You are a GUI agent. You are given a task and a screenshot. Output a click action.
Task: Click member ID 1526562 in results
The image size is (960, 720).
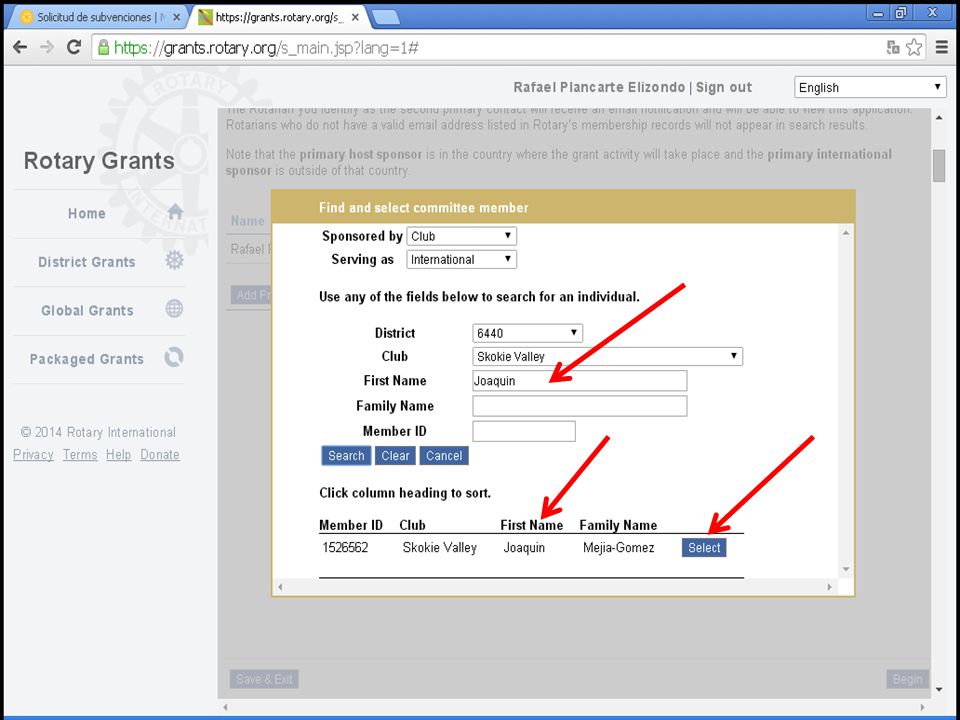(345, 547)
